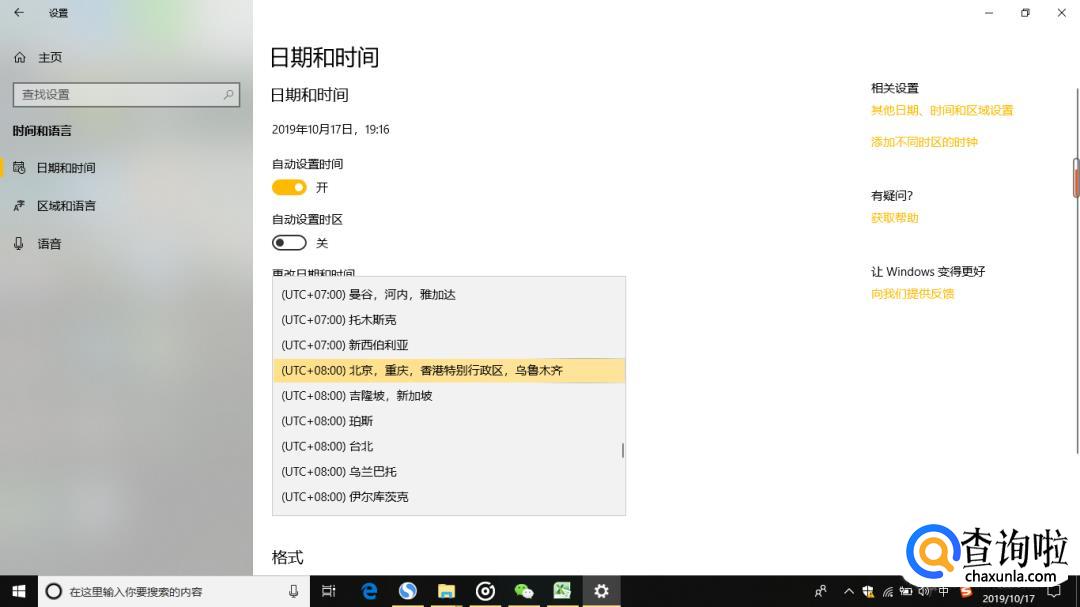Open File Explorer from taskbar
The image size is (1080, 607).
pyautogui.click(x=446, y=591)
